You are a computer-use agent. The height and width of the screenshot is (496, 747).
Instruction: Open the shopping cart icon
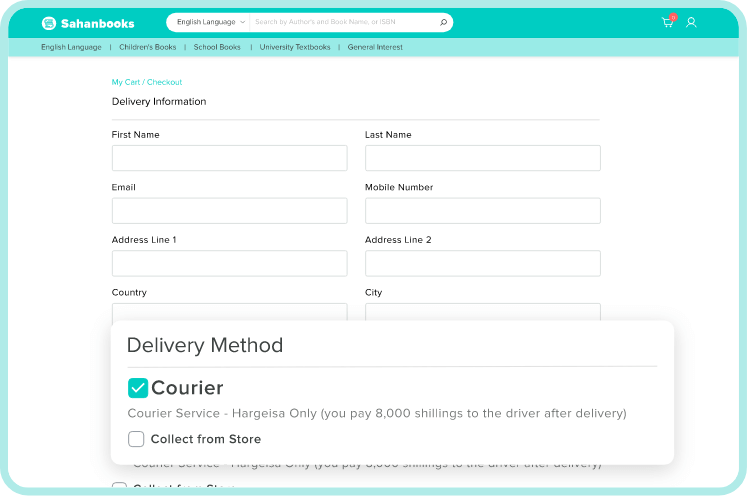pyautogui.click(x=667, y=22)
